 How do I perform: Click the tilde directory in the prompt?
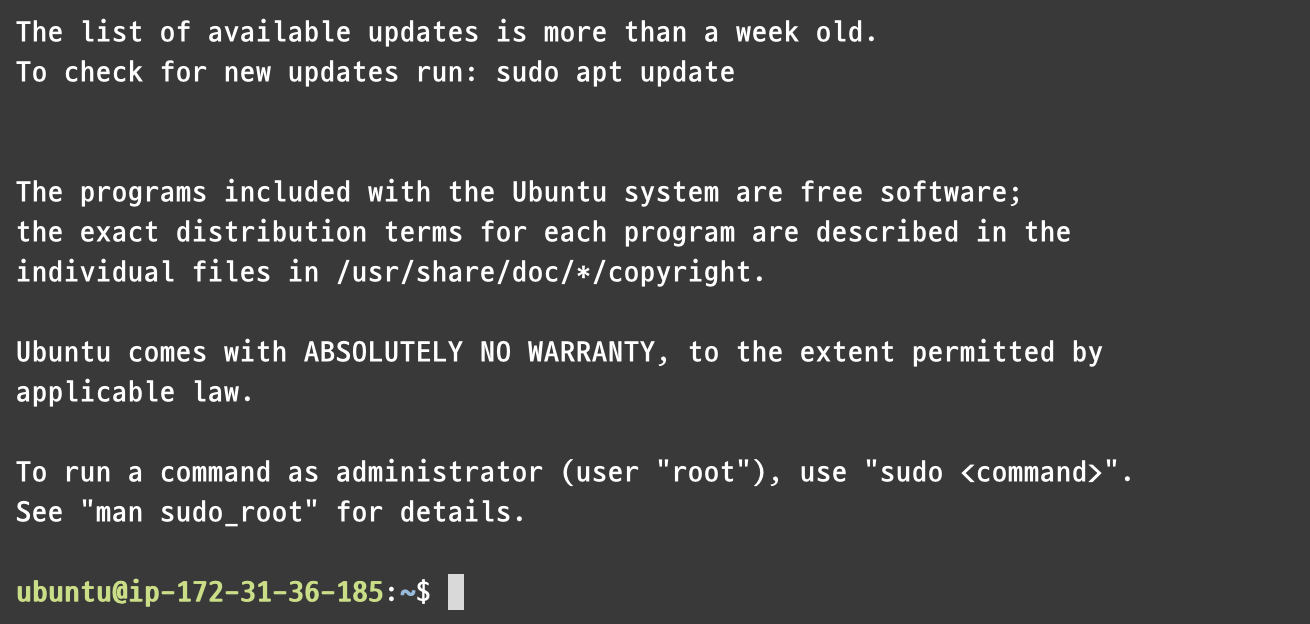click(407, 592)
